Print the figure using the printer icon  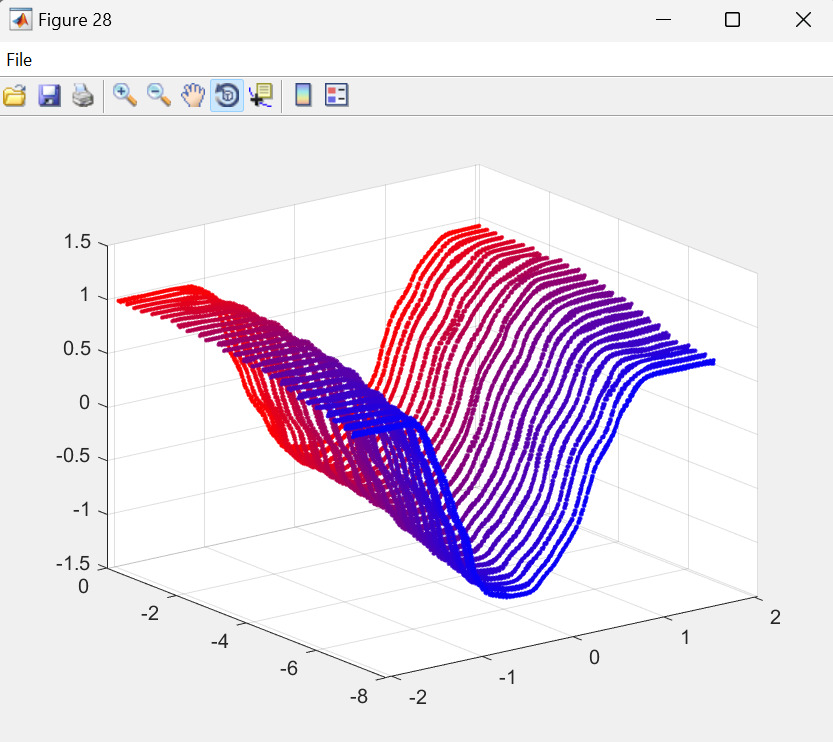coord(82,96)
